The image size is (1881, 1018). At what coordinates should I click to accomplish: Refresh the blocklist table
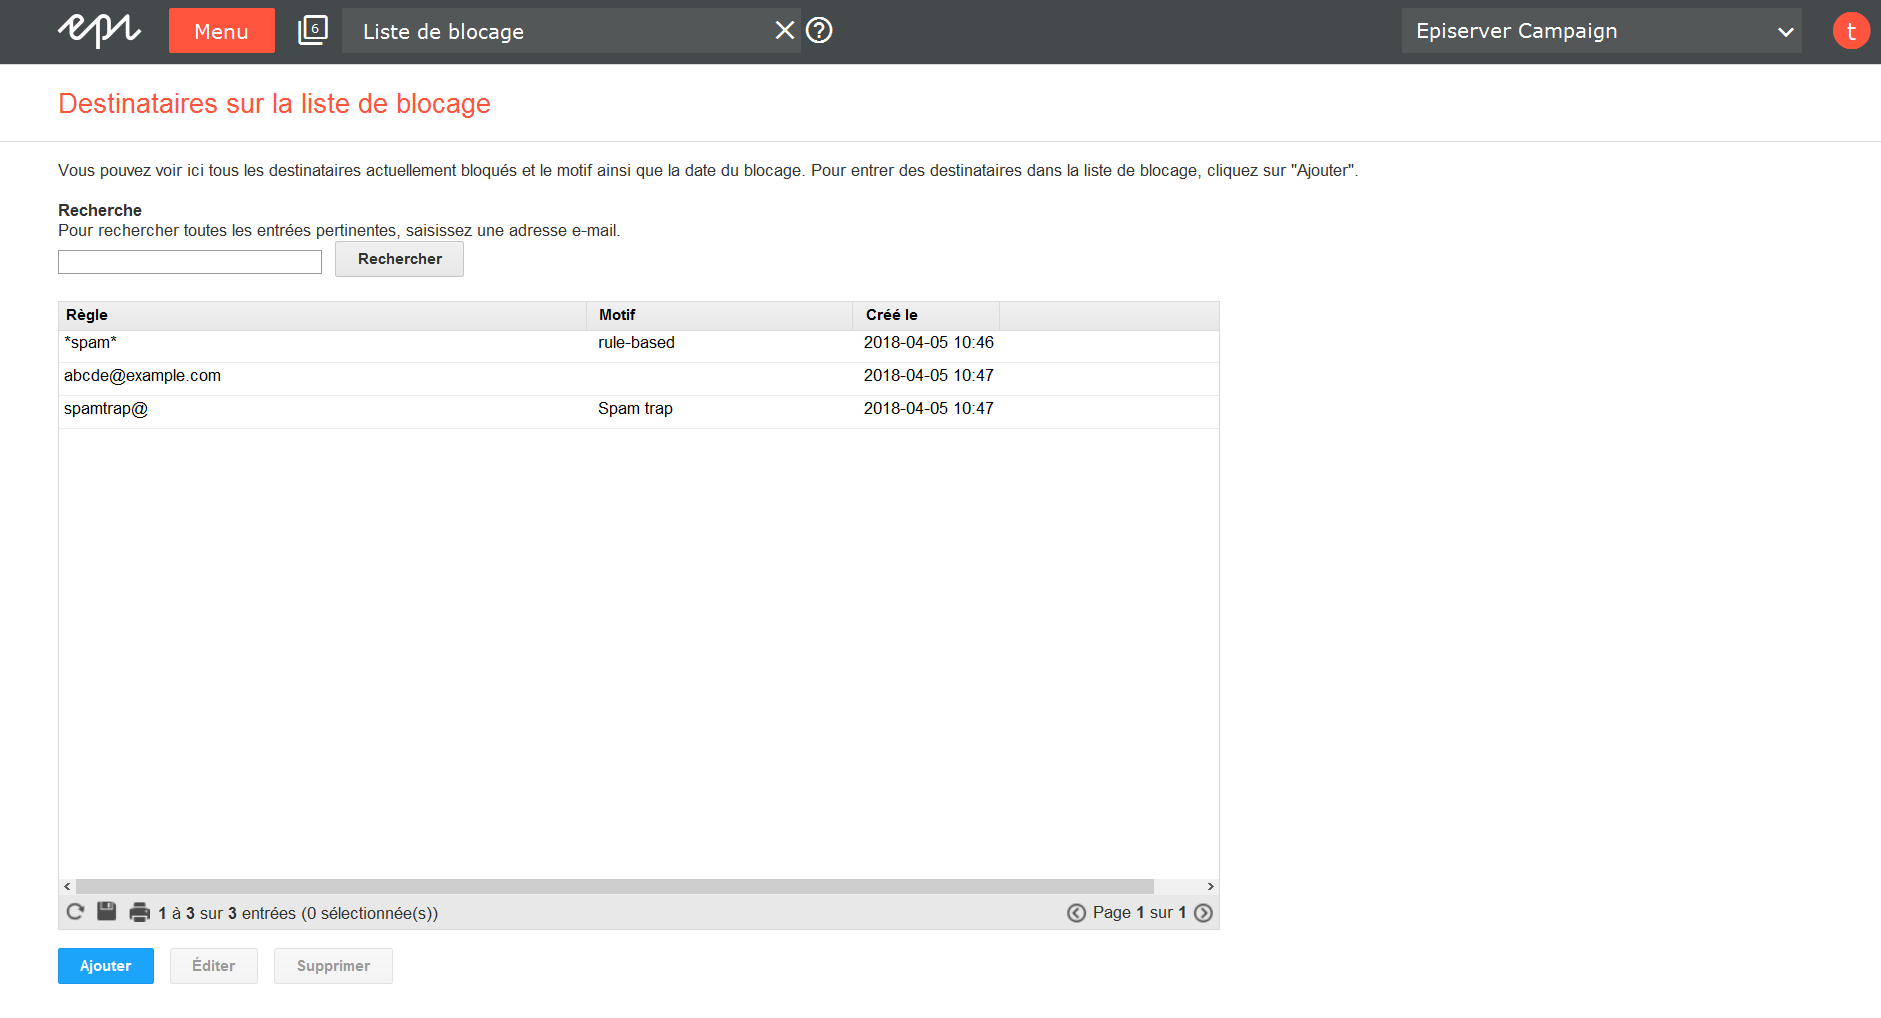point(75,912)
